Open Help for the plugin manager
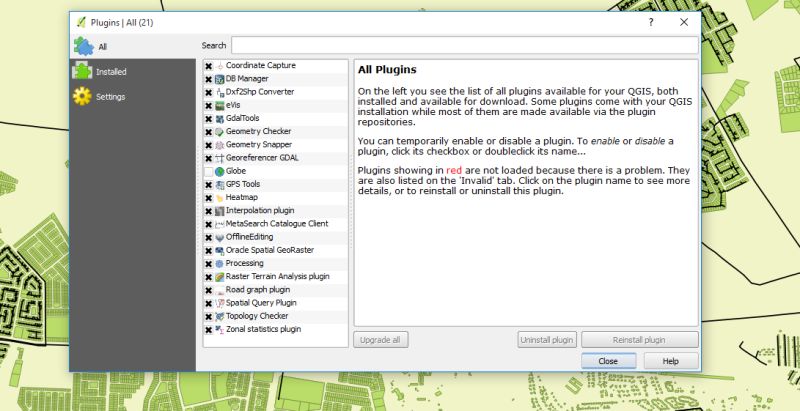This screenshot has width=800, height=411. tap(671, 361)
